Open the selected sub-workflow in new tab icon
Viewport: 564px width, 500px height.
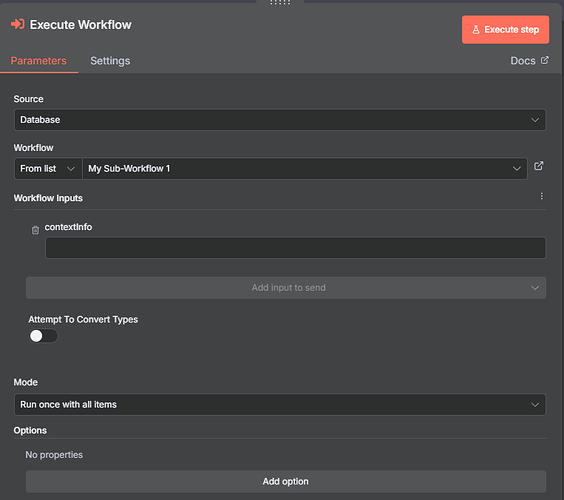[x=538, y=166]
